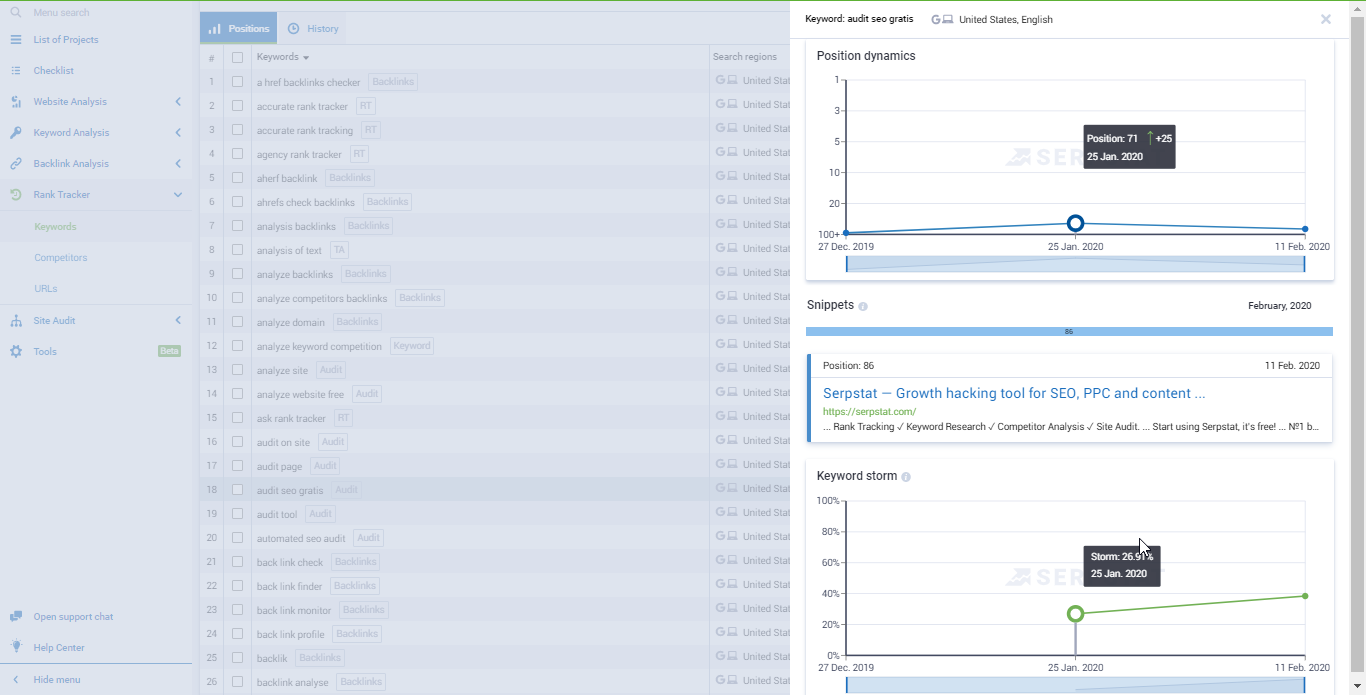Click the blue snippets position bar 86

(x=1069, y=331)
